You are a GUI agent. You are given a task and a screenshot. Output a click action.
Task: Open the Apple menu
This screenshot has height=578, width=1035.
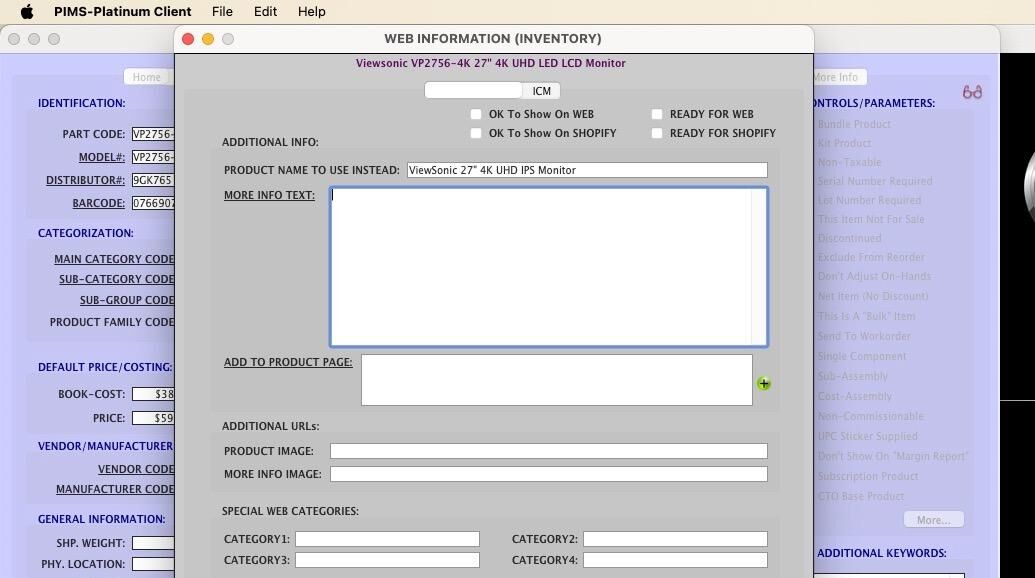pos(27,11)
